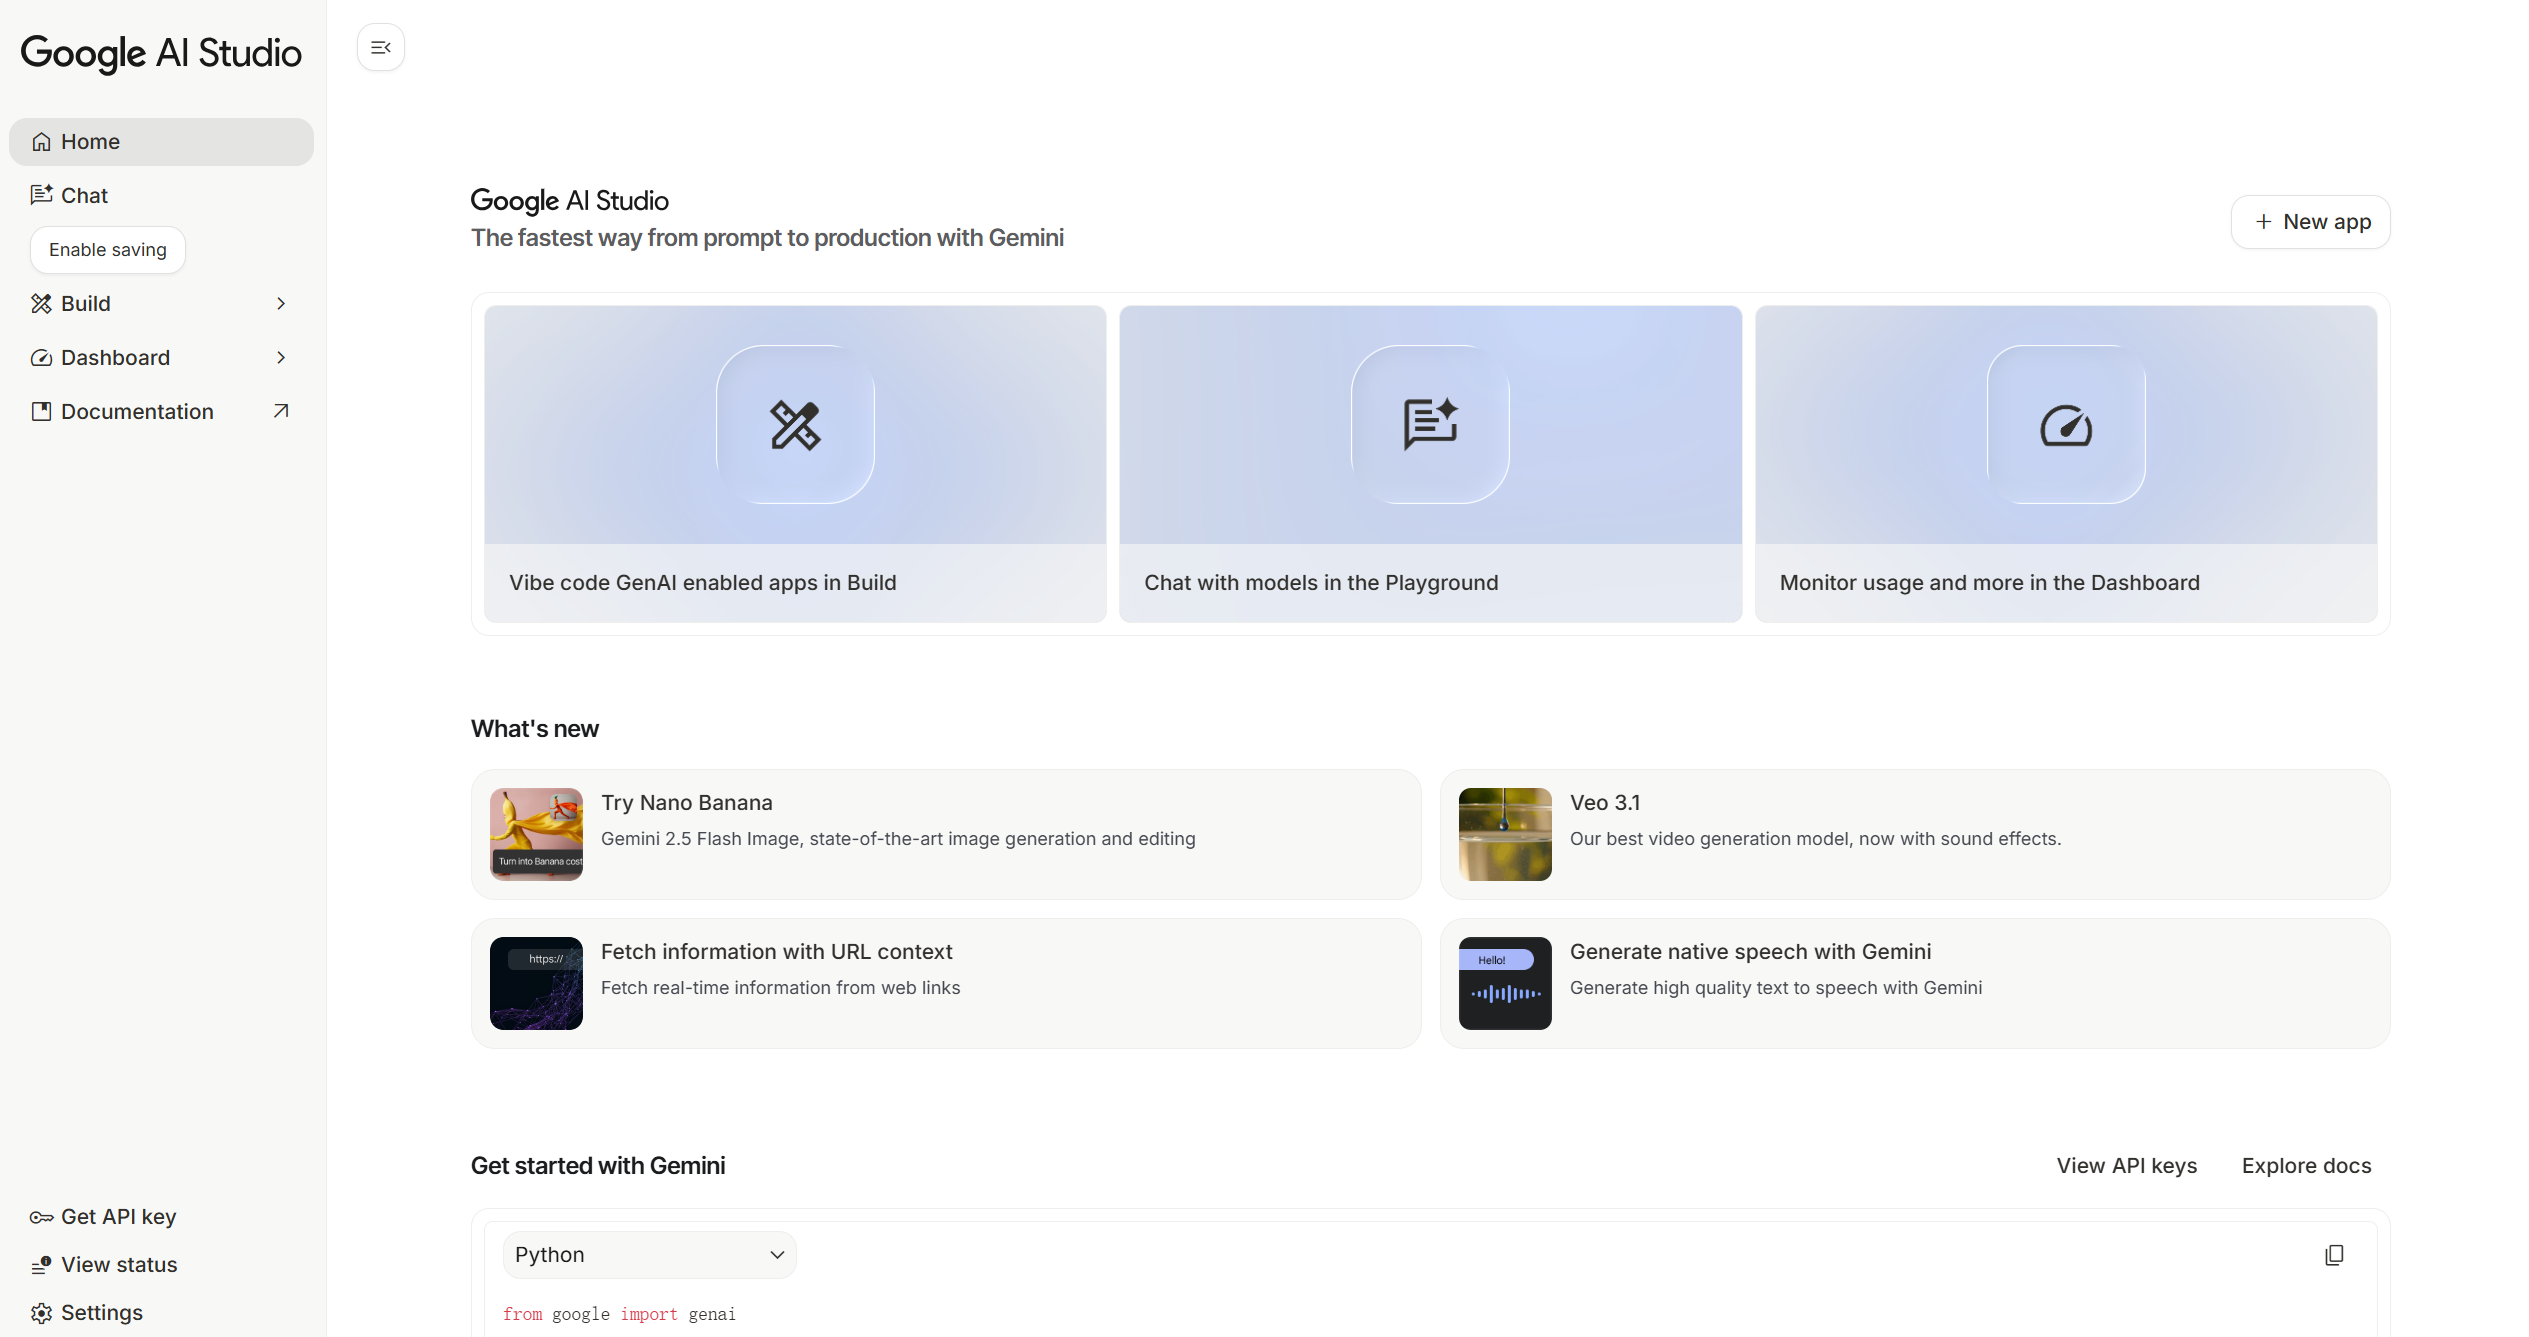This screenshot has width=2529, height=1337.
Task: Click the Try Nano Banana thumbnail
Action: (536, 834)
